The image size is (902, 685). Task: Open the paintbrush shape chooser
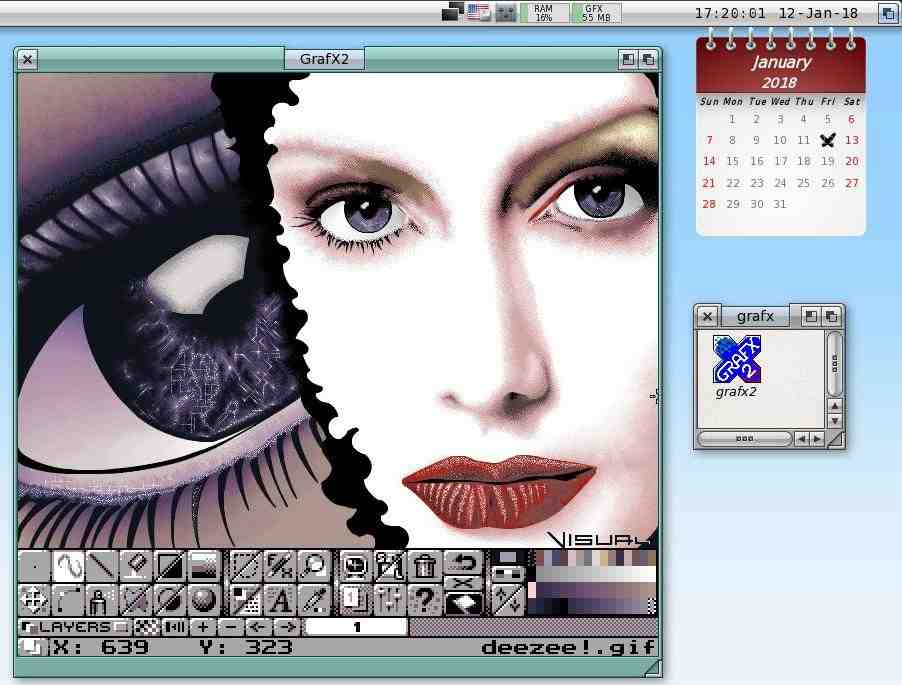pos(35,567)
